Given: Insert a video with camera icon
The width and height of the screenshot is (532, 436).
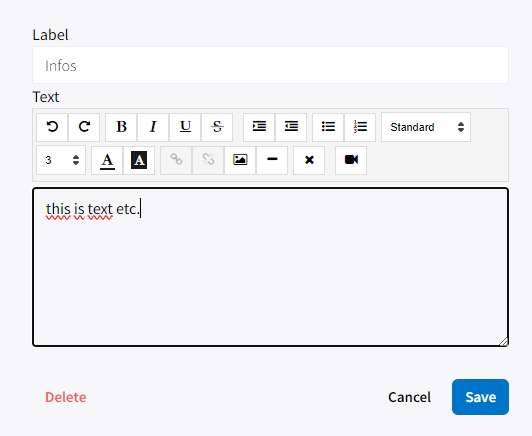Looking at the screenshot, I should [351, 160].
